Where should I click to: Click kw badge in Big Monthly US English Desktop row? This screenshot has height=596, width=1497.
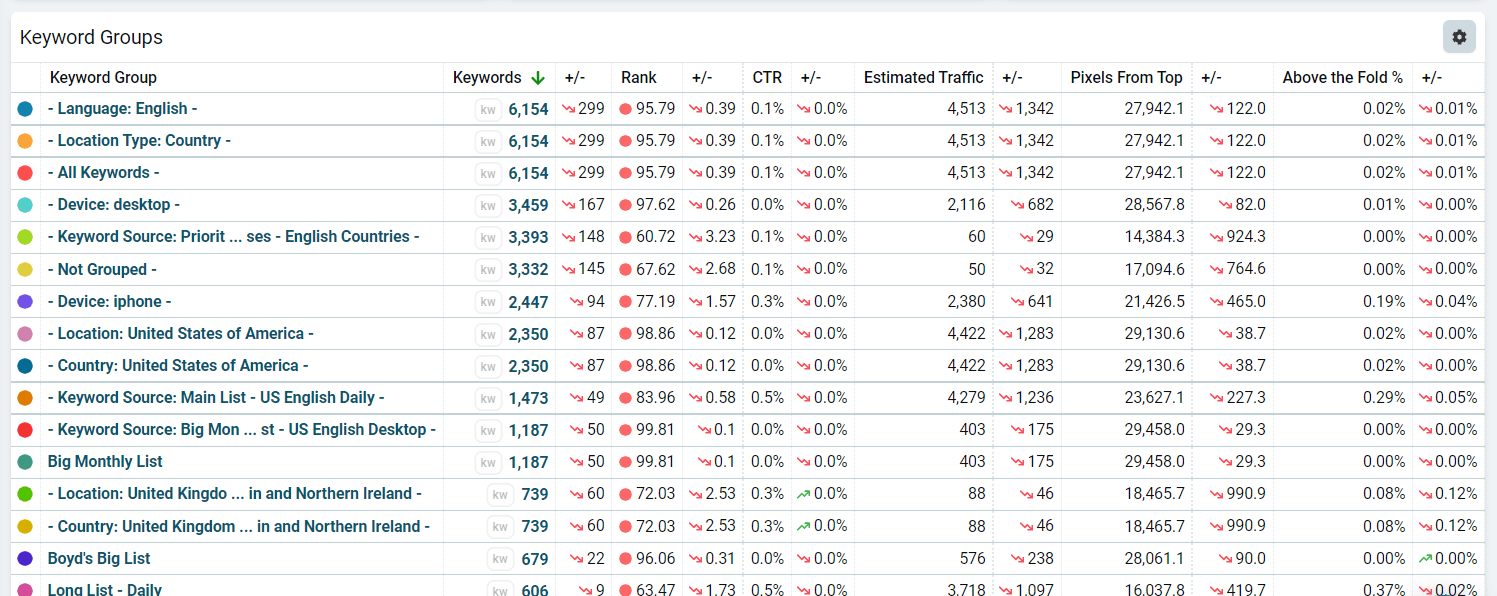(x=488, y=430)
